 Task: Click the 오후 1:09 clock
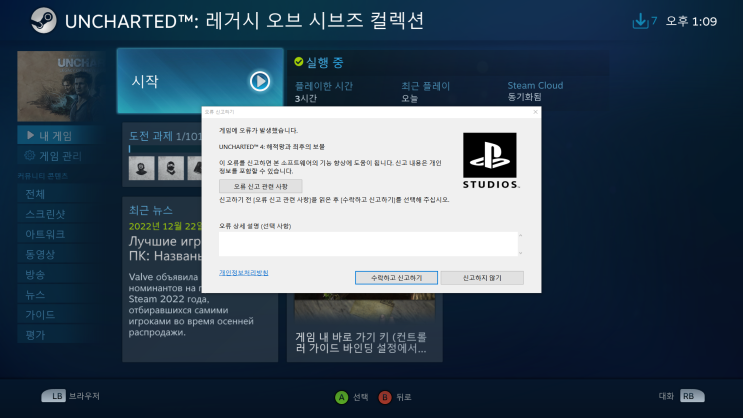pos(691,21)
